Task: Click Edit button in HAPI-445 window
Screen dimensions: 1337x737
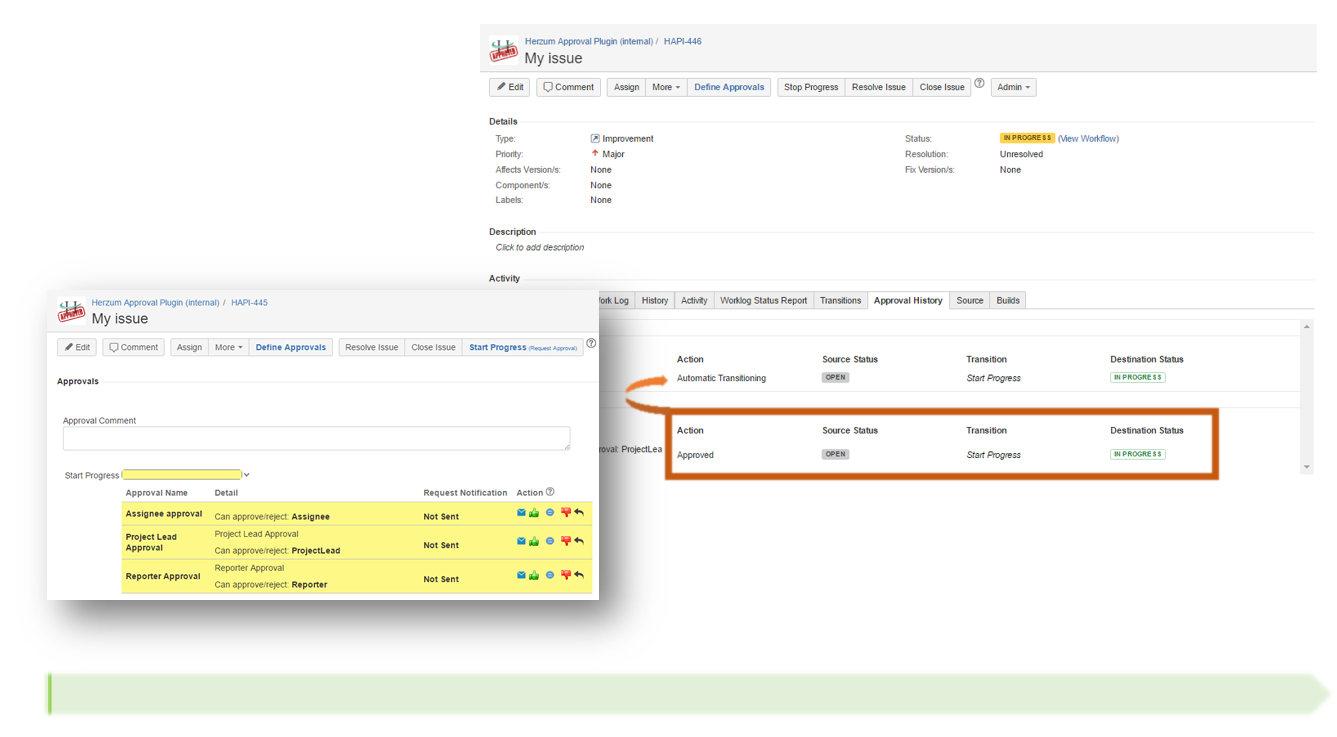Action: (77, 347)
